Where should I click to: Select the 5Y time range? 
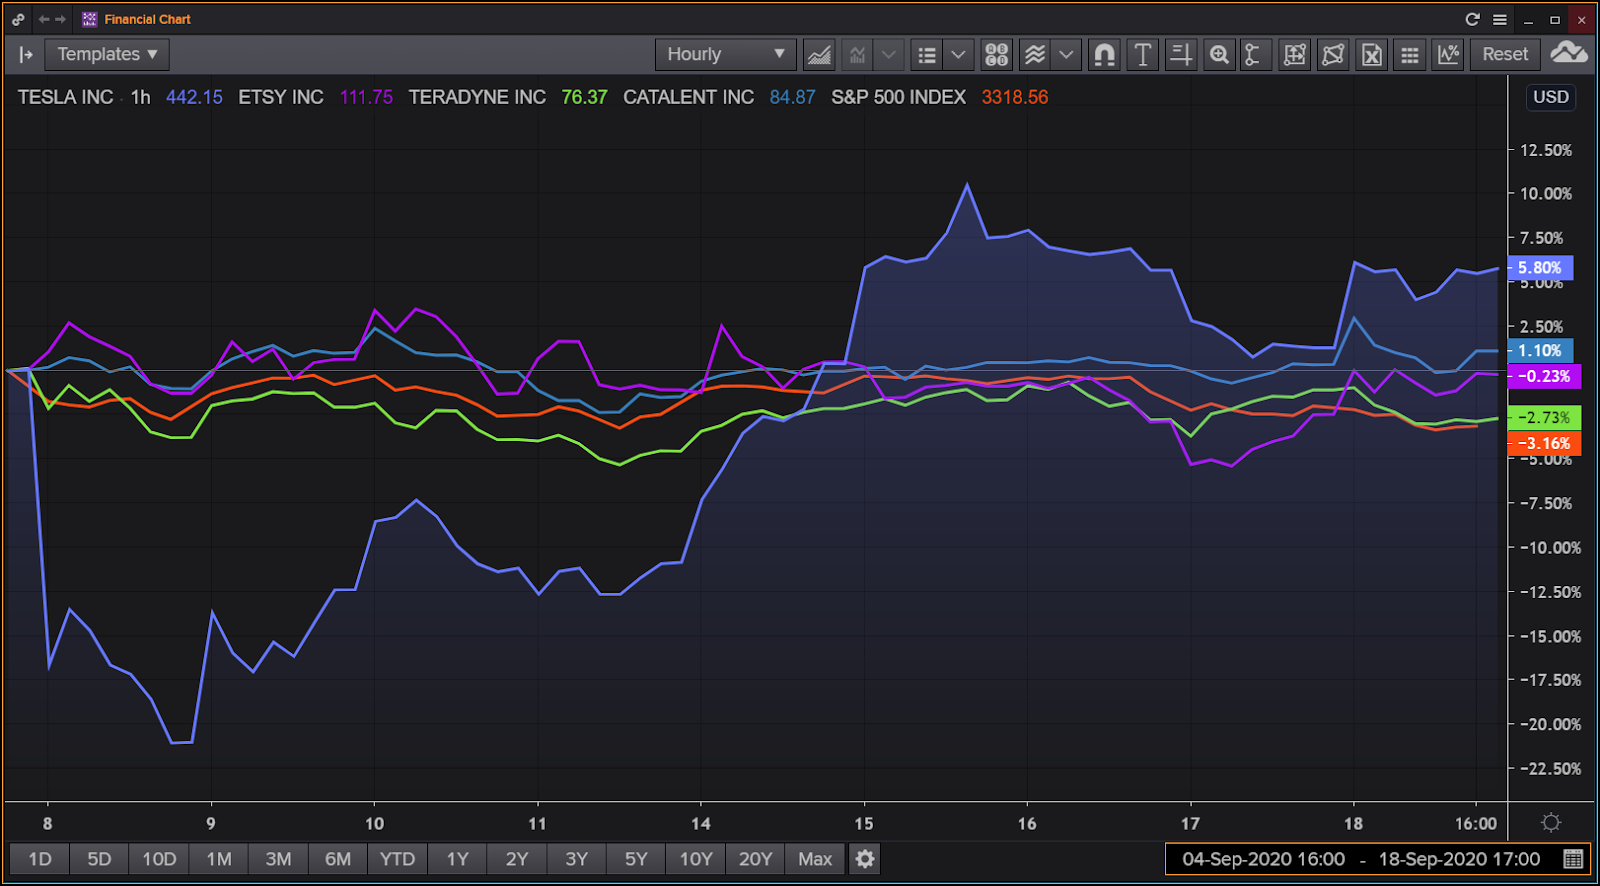coord(636,859)
